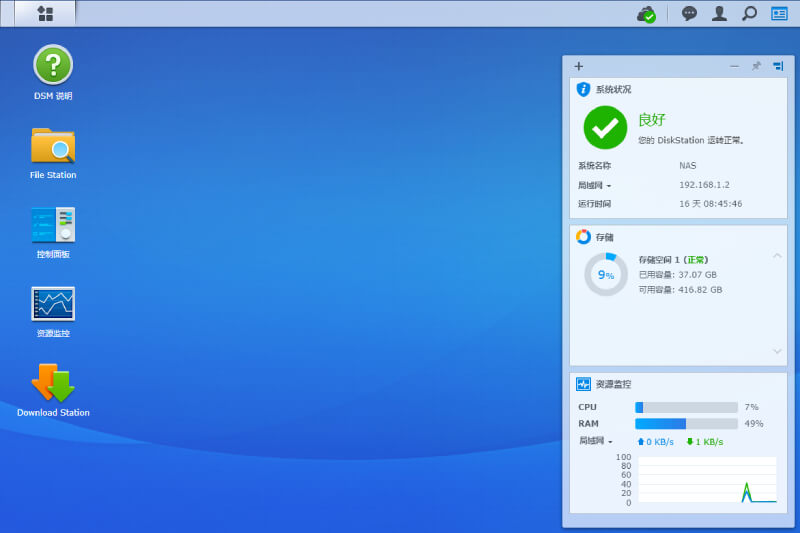The image size is (800, 533).
Task: Click the 存储 storage widget icon
Action: (583, 237)
